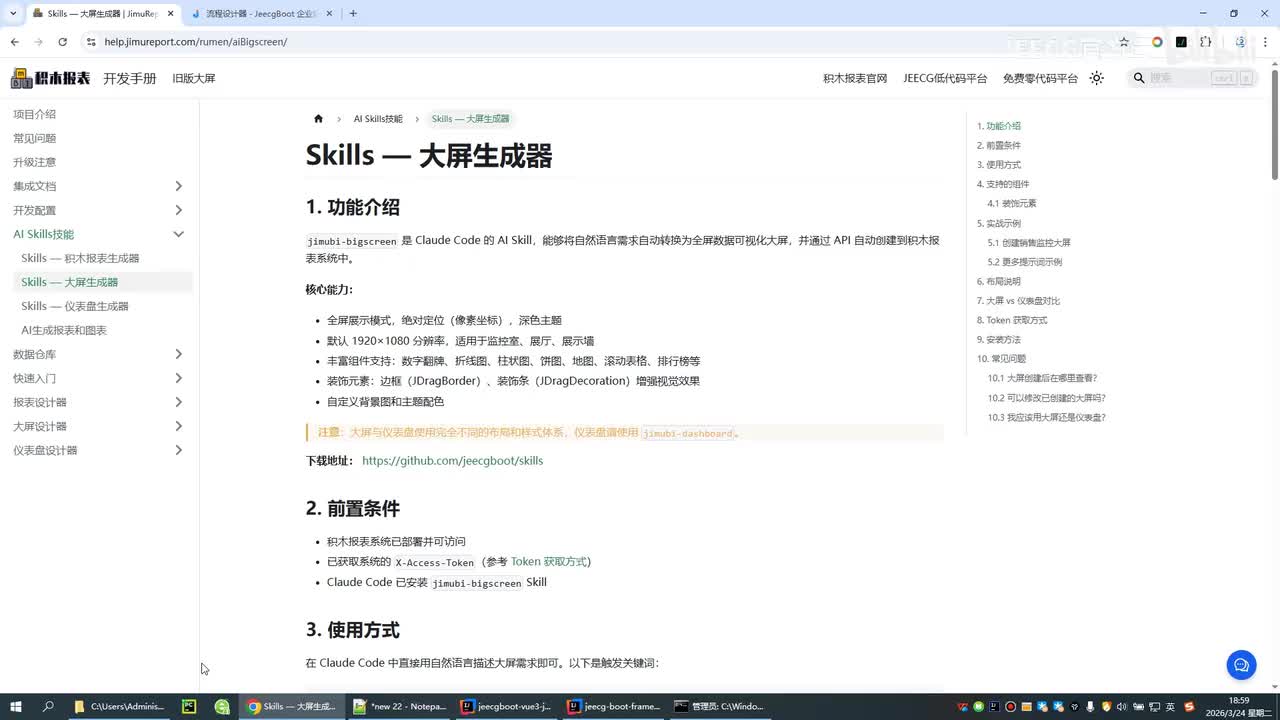This screenshot has width=1280, height=720.
Task: Click the 积木报表 logo in the header
Action: pyautogui.click(x=50, y=78)
